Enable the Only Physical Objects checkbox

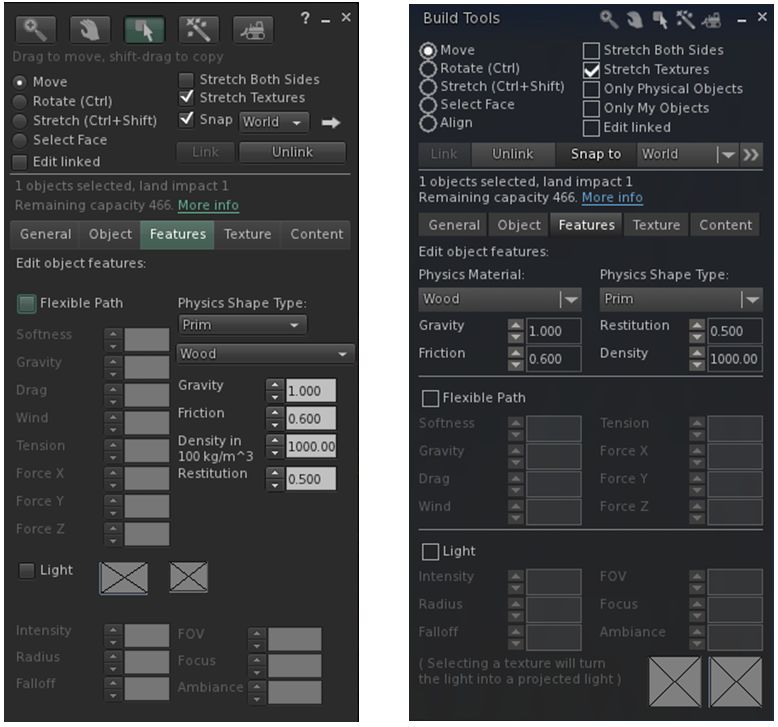pyautogui.click(x=592, y=89)
